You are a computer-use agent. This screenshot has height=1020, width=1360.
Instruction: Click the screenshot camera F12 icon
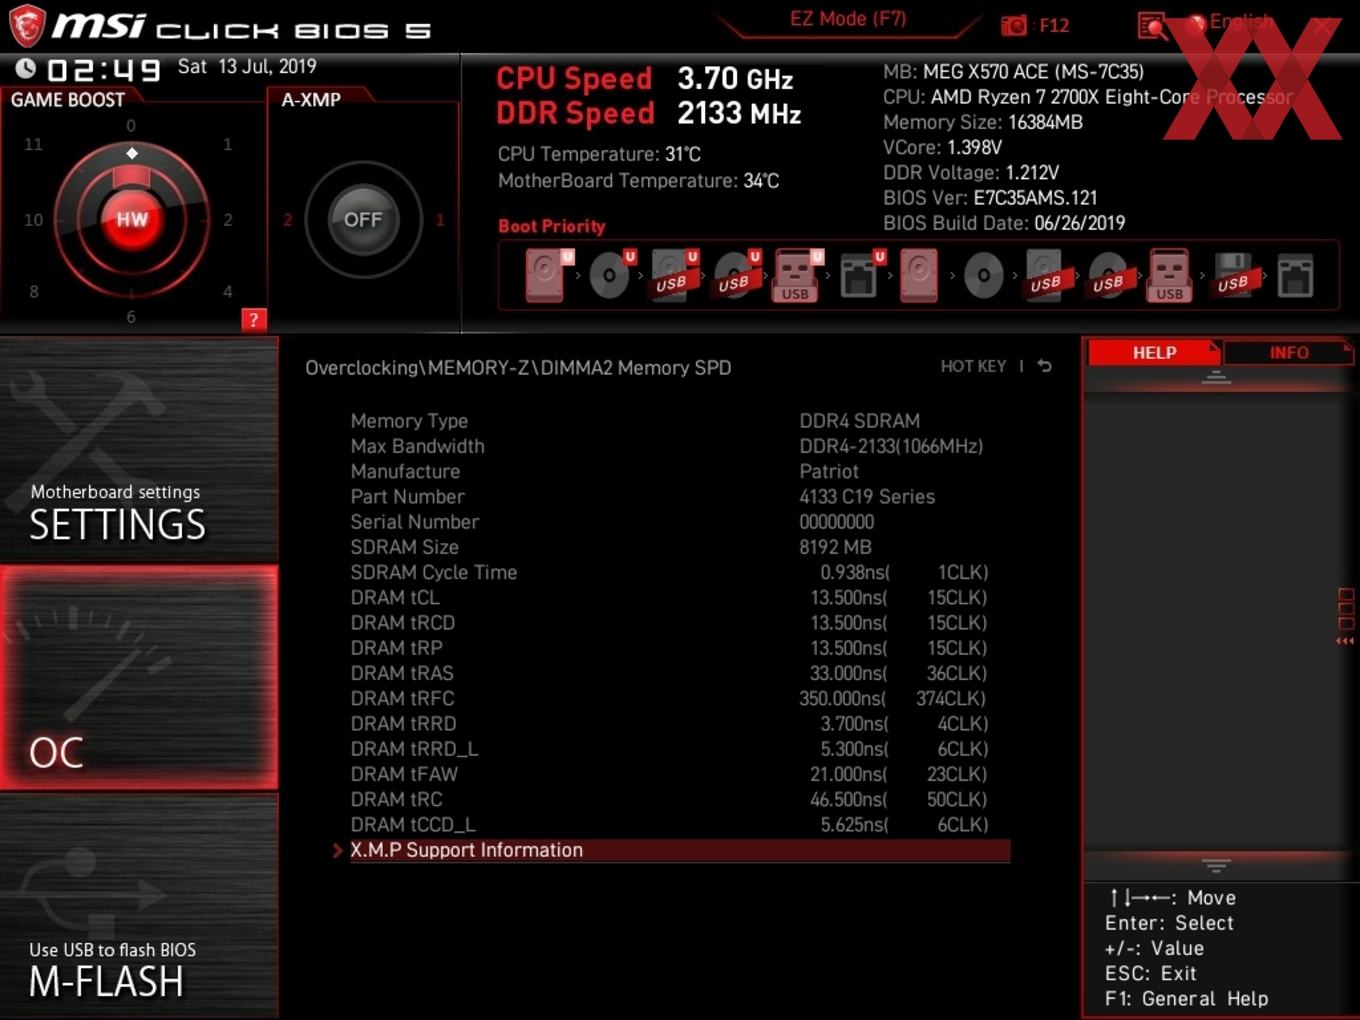[x=1014, y=26]
